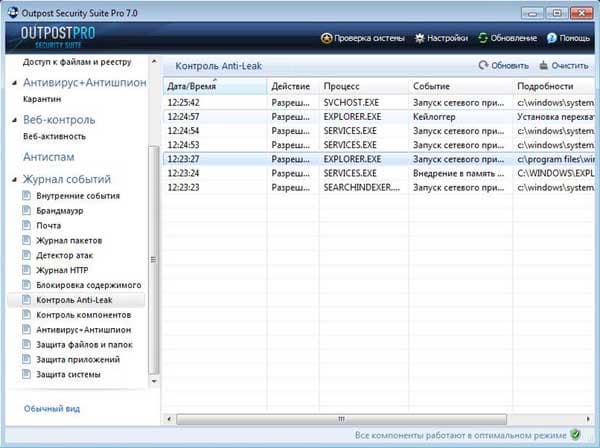Click the log icon beside Блокировка содержимого
Image resolution: width=600 pixels, height=448 pixels.
point(26,285)
